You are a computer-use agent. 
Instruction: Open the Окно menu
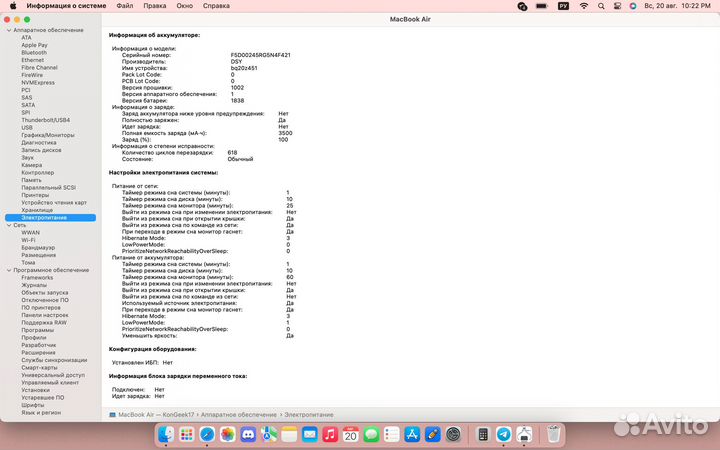tap(185, 6)
